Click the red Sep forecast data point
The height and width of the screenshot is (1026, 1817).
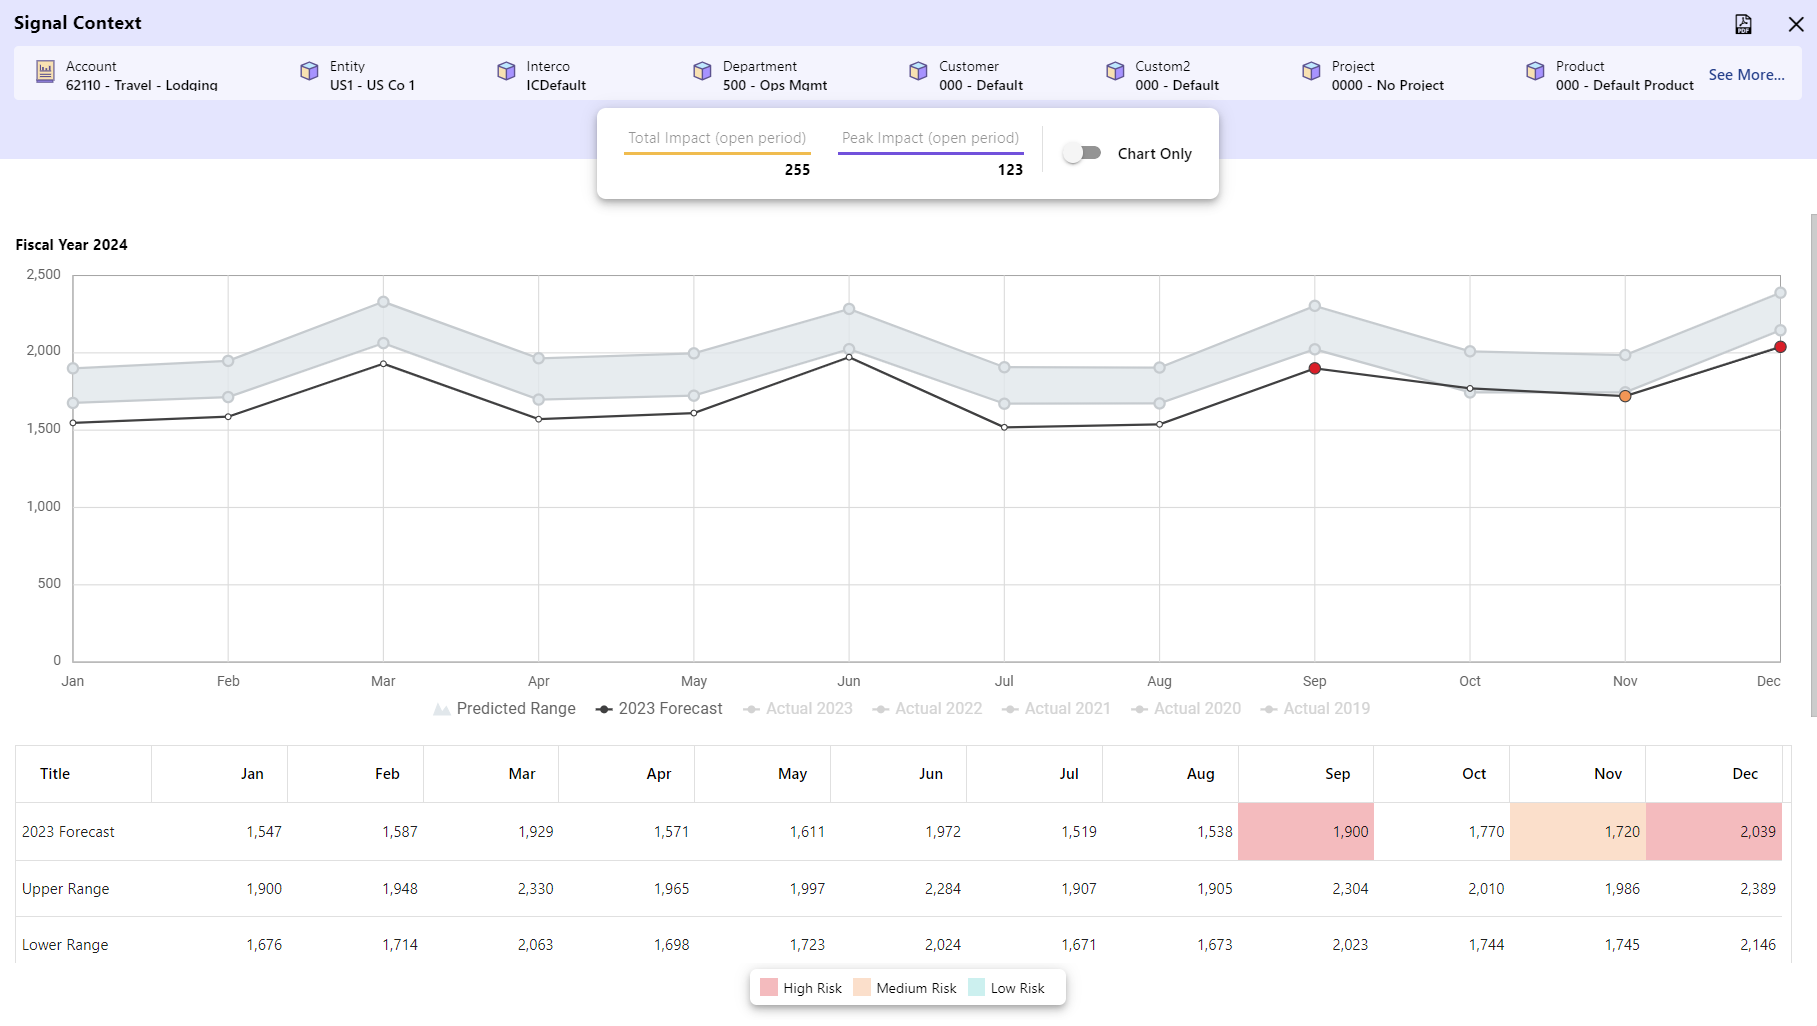(x=1315, y=369)
